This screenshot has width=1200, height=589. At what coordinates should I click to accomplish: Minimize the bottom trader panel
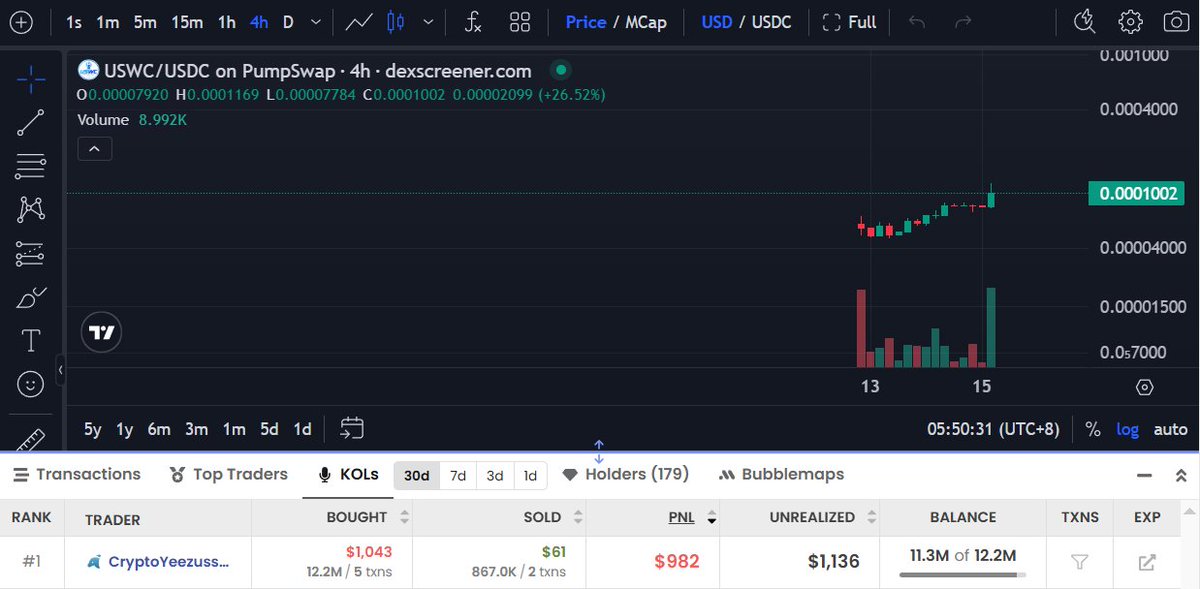tap(1143, 475)
